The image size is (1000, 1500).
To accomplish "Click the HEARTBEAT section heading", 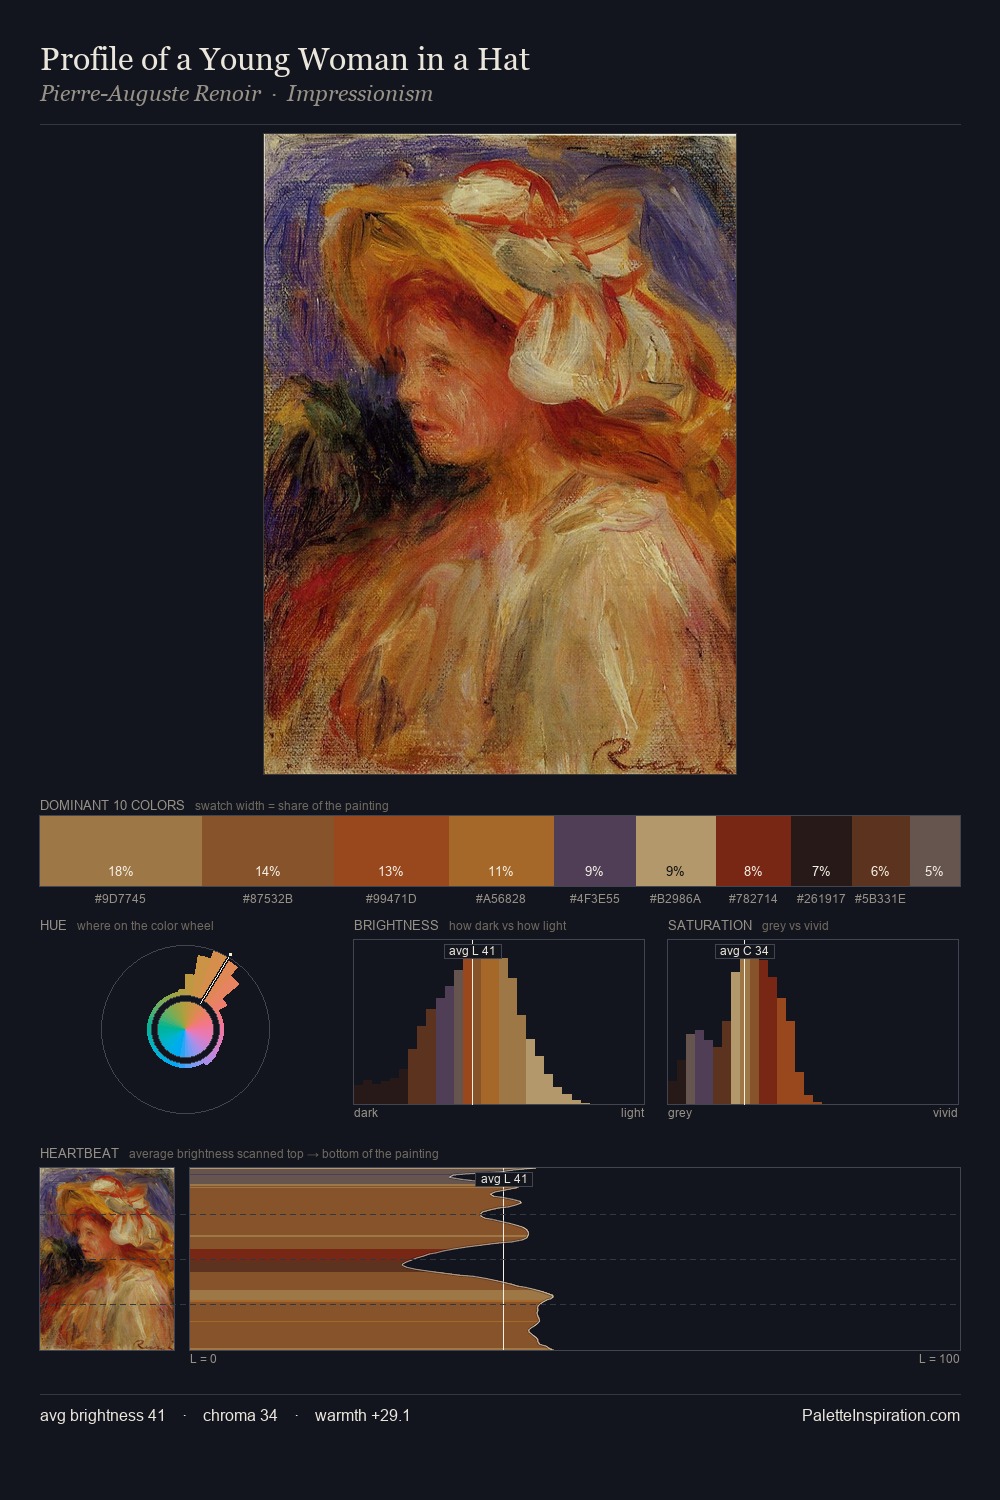I will coord(79,1153).
